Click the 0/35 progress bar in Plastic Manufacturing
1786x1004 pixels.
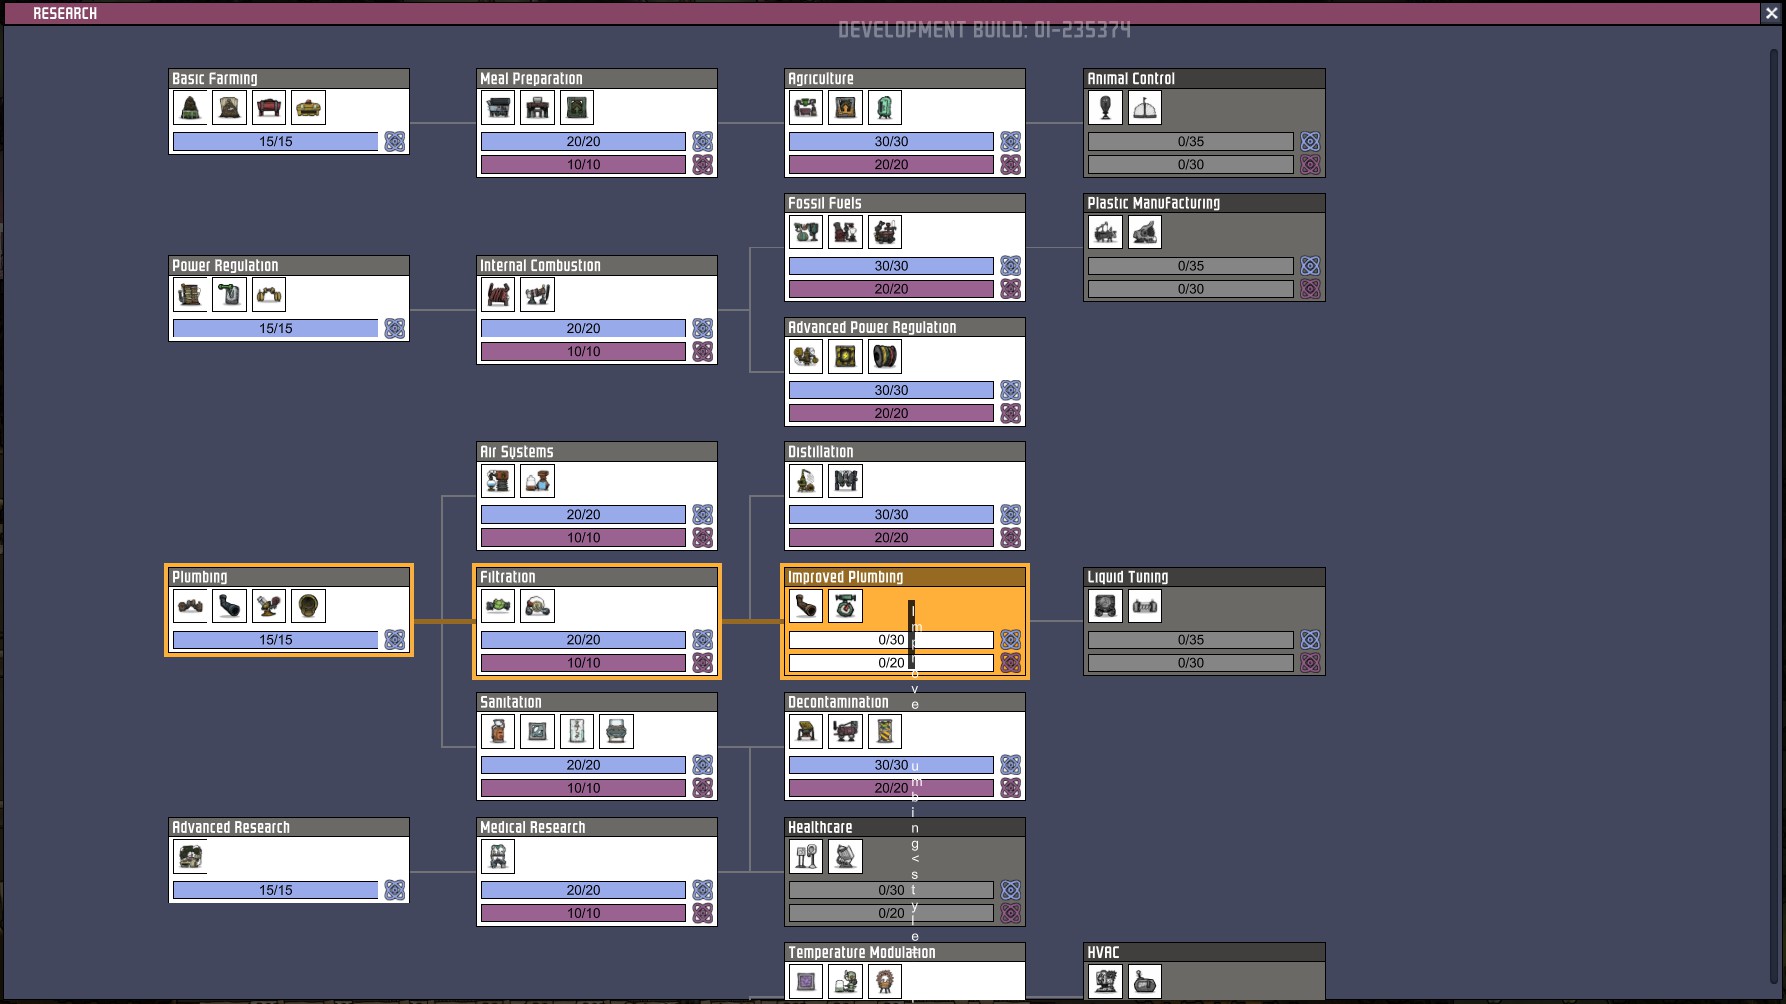point(1190,266)
